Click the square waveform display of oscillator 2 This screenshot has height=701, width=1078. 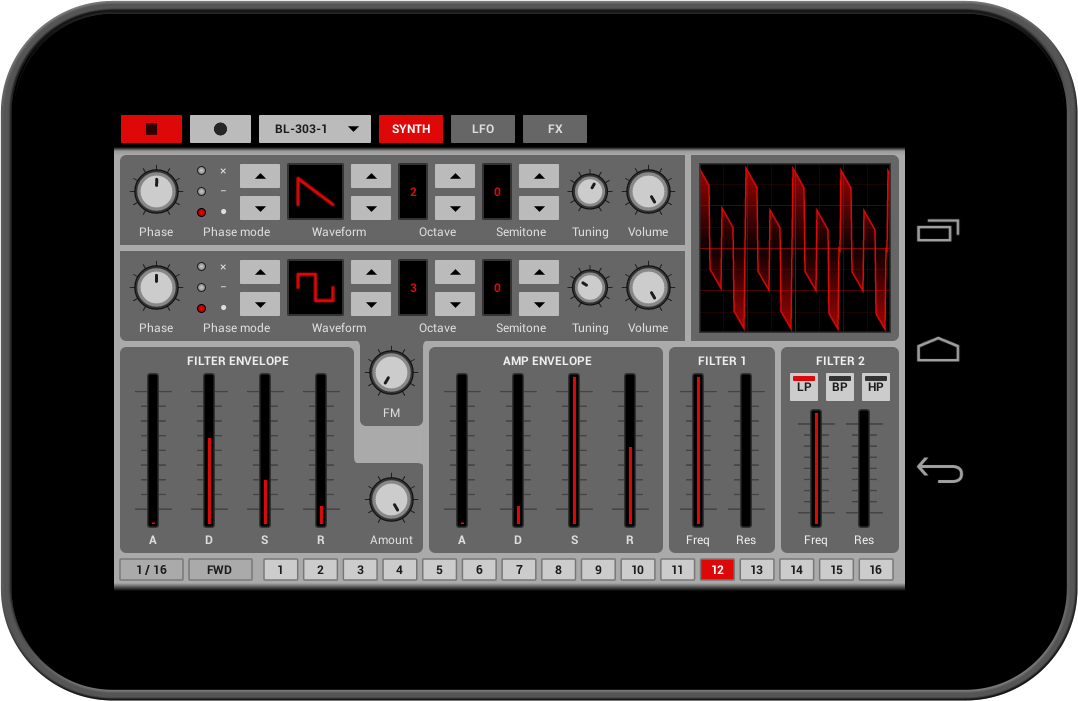click(315, 287)
